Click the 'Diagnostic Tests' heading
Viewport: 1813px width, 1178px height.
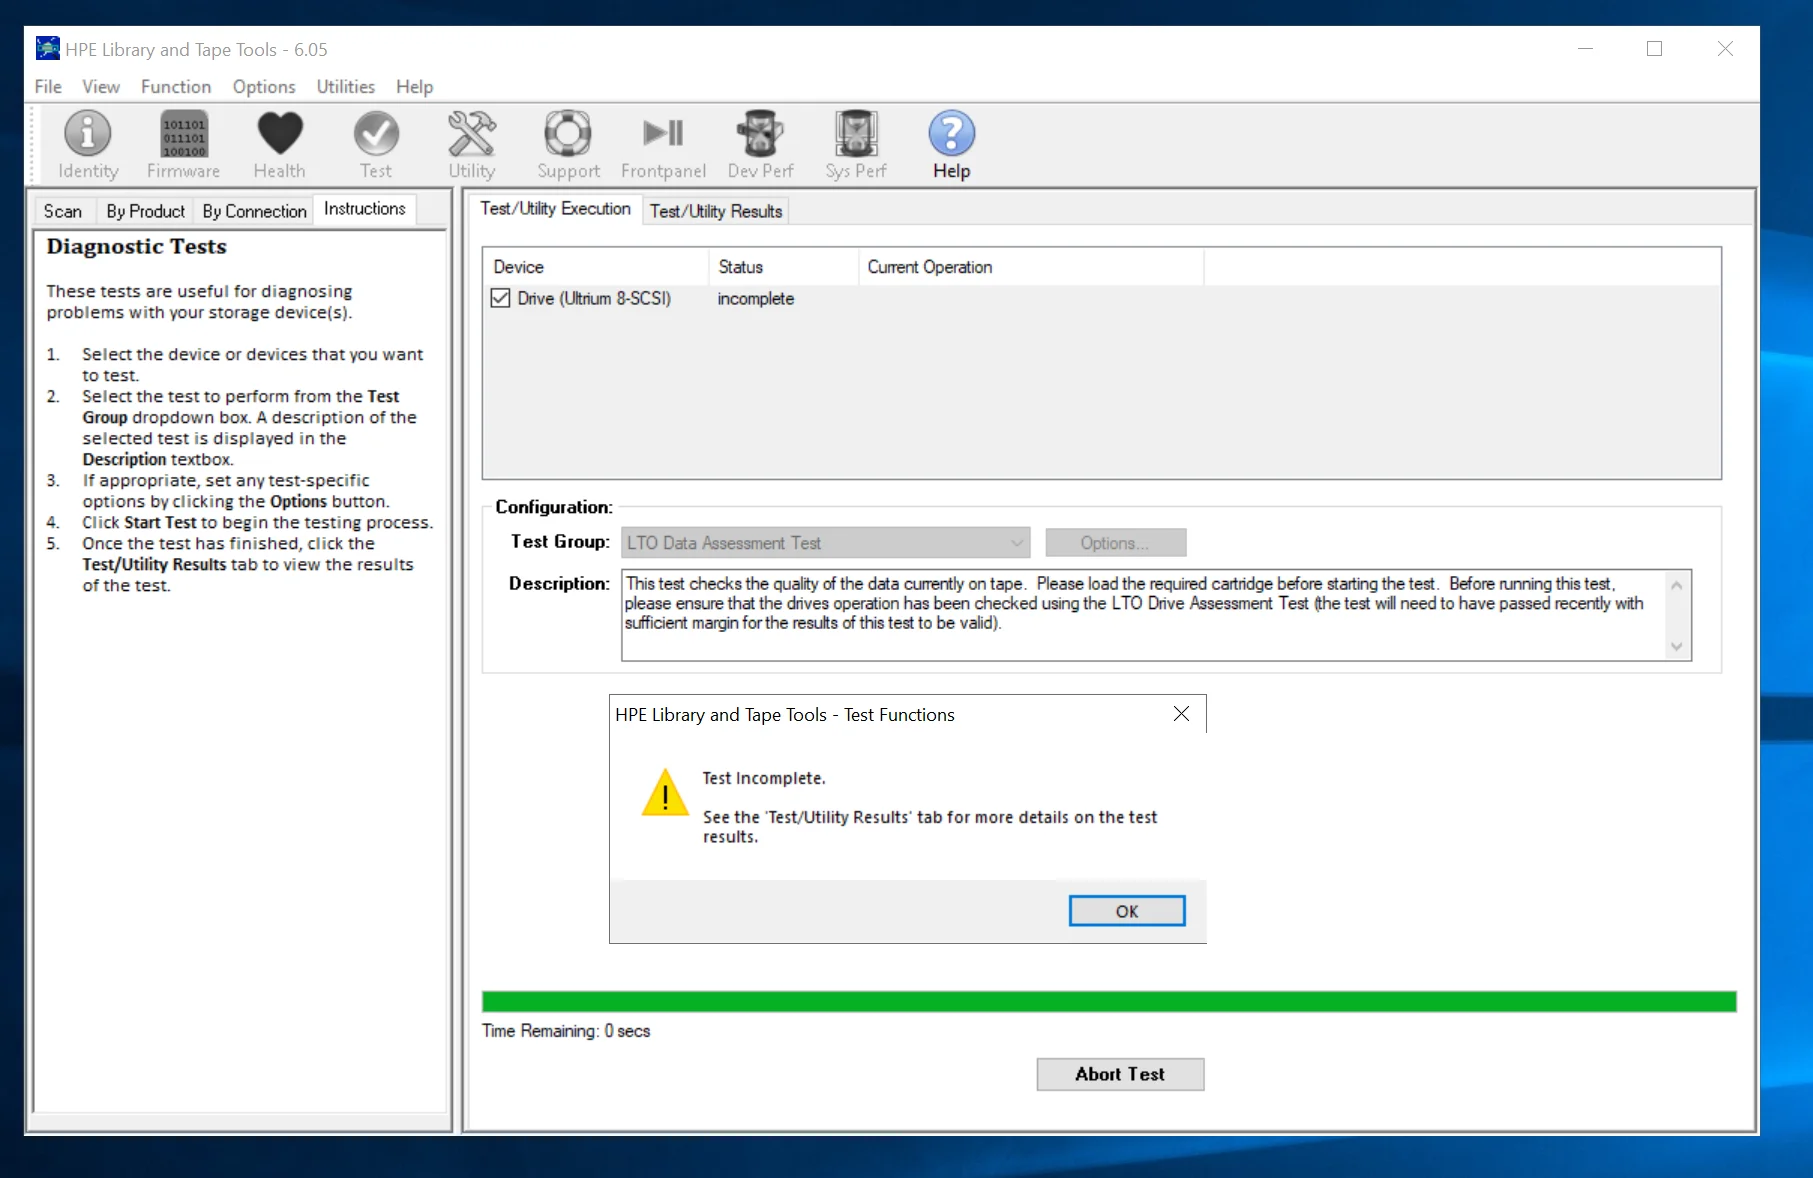point(137,246)
